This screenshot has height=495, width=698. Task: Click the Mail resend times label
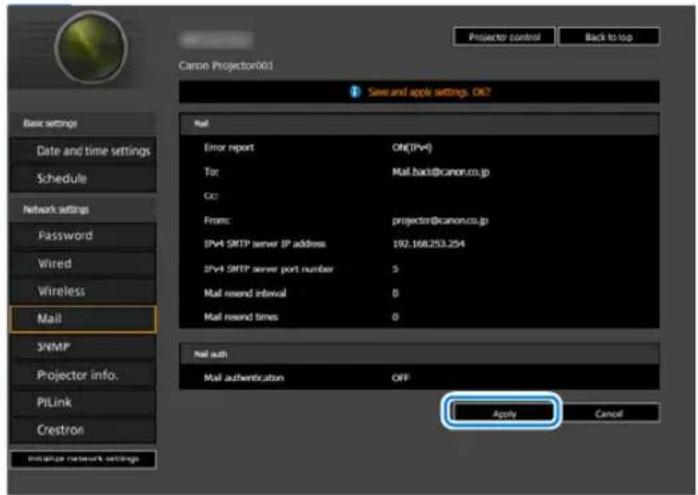point(241,316)
